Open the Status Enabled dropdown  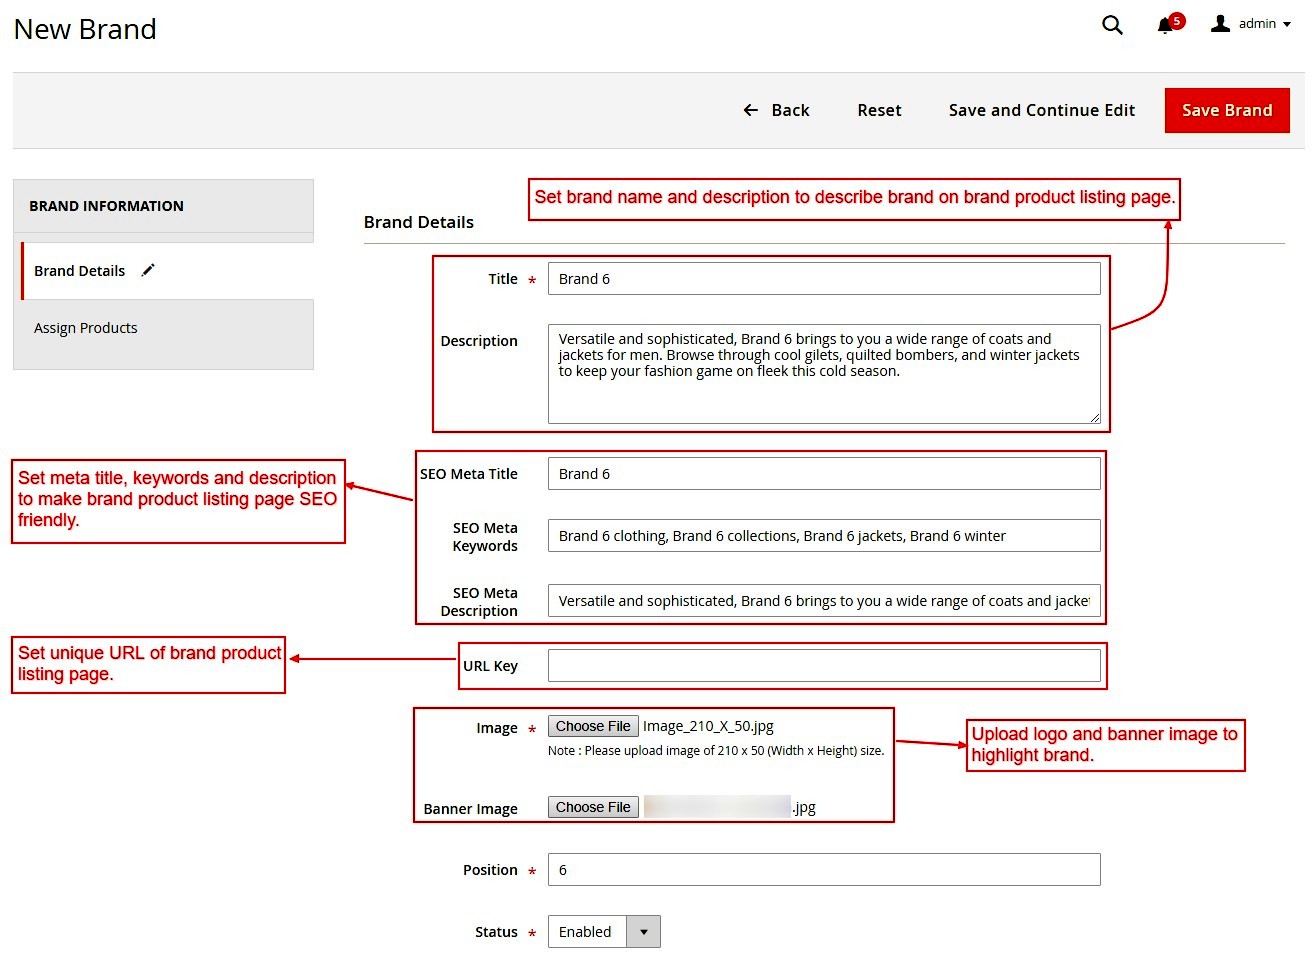(x=587, y=932)
